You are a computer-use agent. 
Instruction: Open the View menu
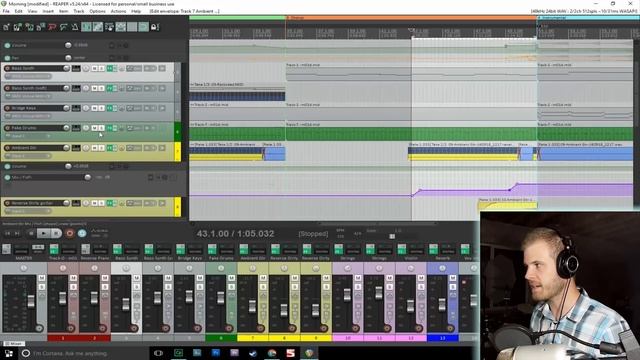[x=32, y=11]
